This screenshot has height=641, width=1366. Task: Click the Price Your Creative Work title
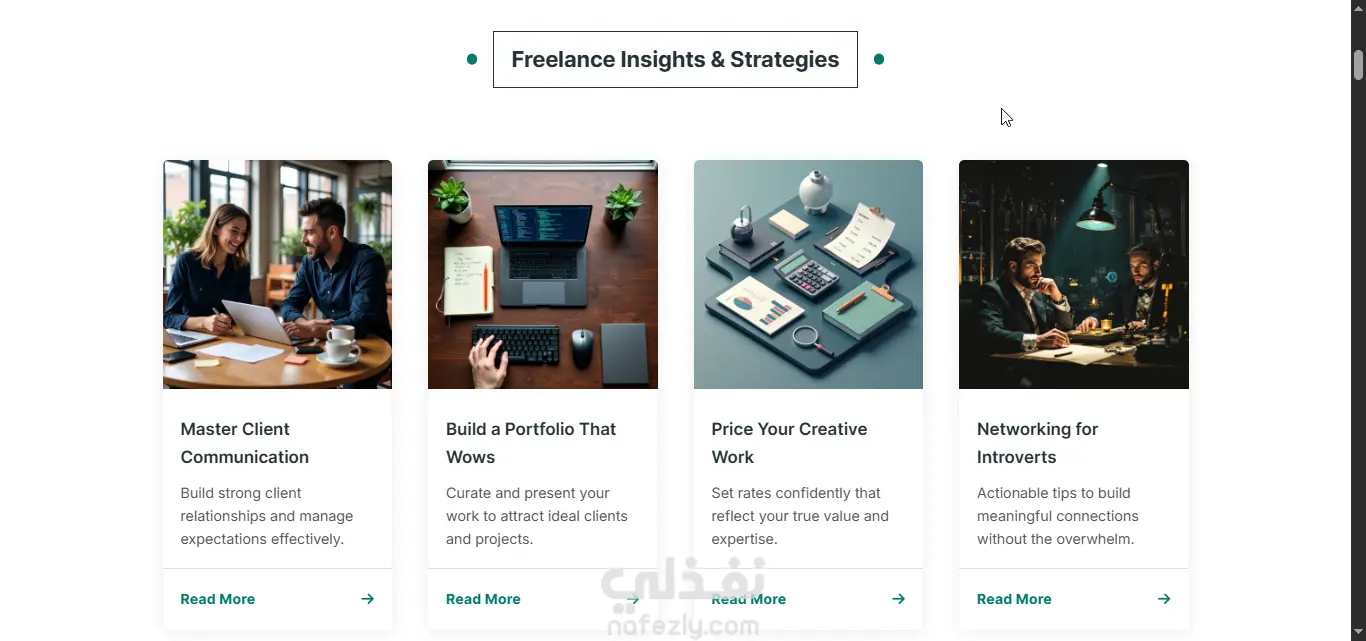point(789,443)
